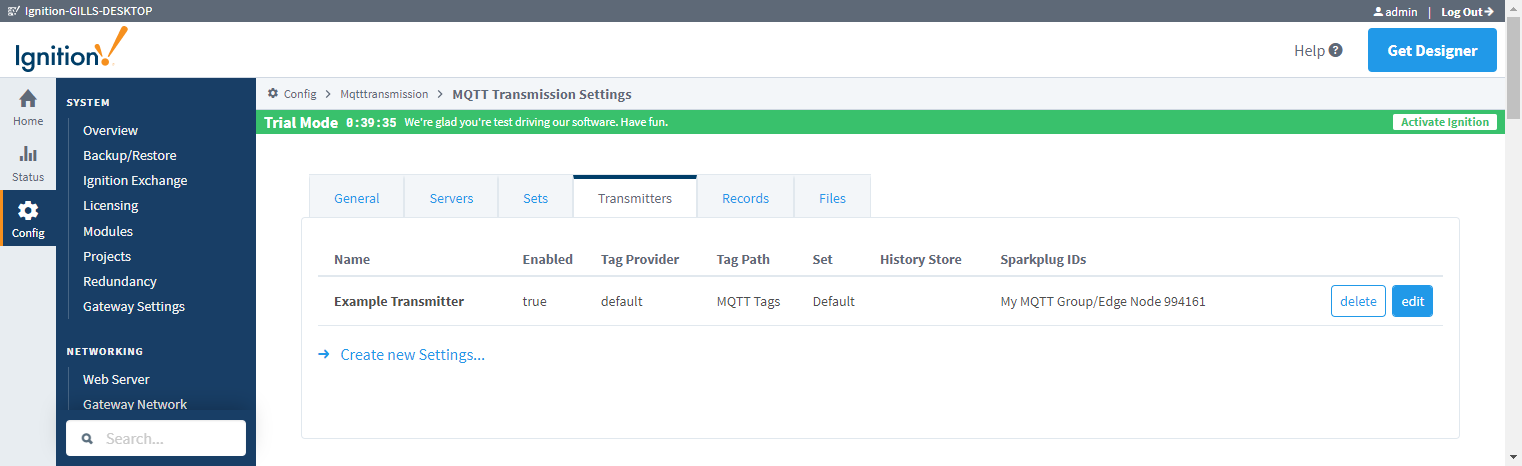Click the Help text link
Screen dimensions: 1522x466
coord(1309,50)
